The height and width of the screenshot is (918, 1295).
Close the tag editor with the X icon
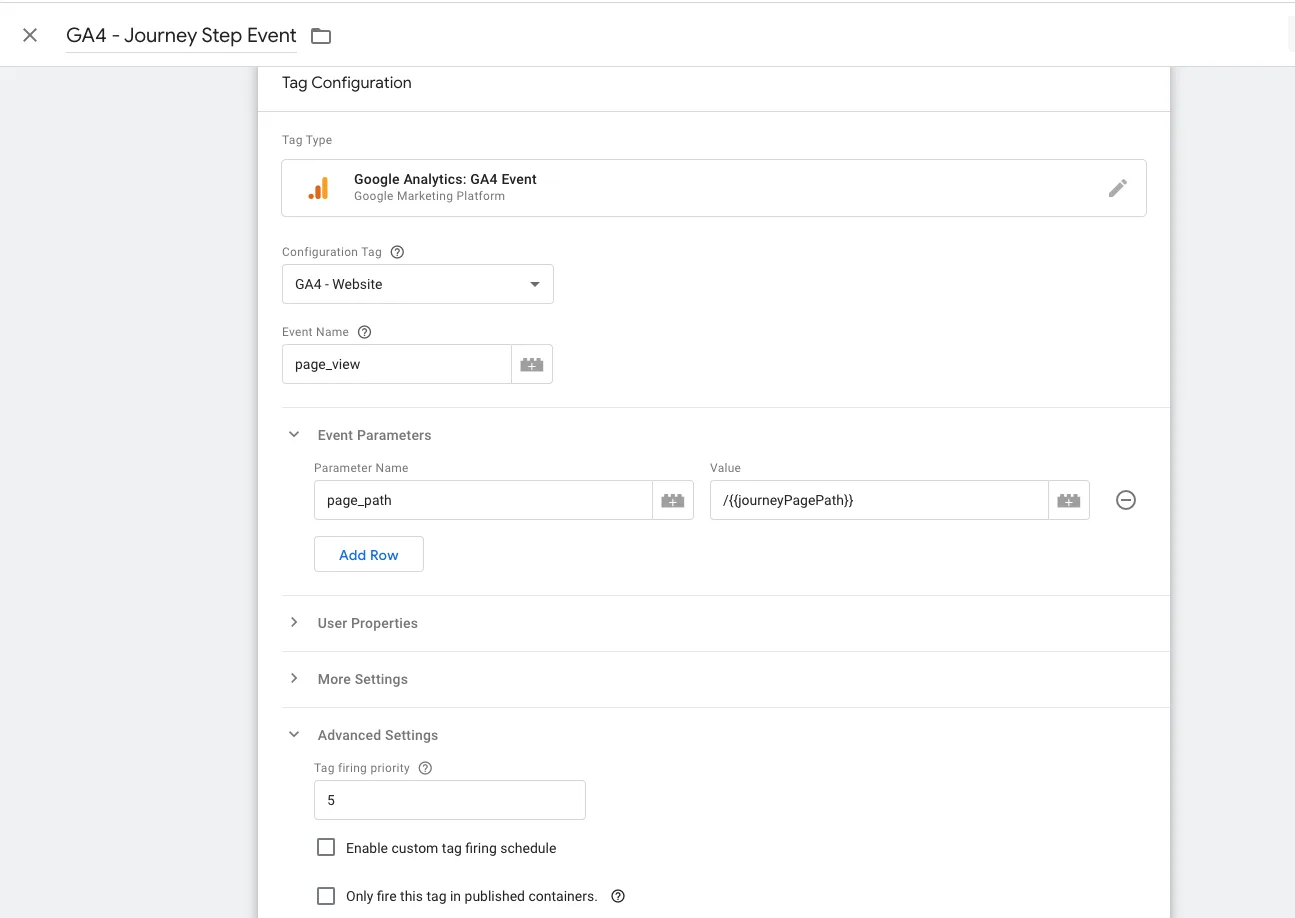pos(30,35)
